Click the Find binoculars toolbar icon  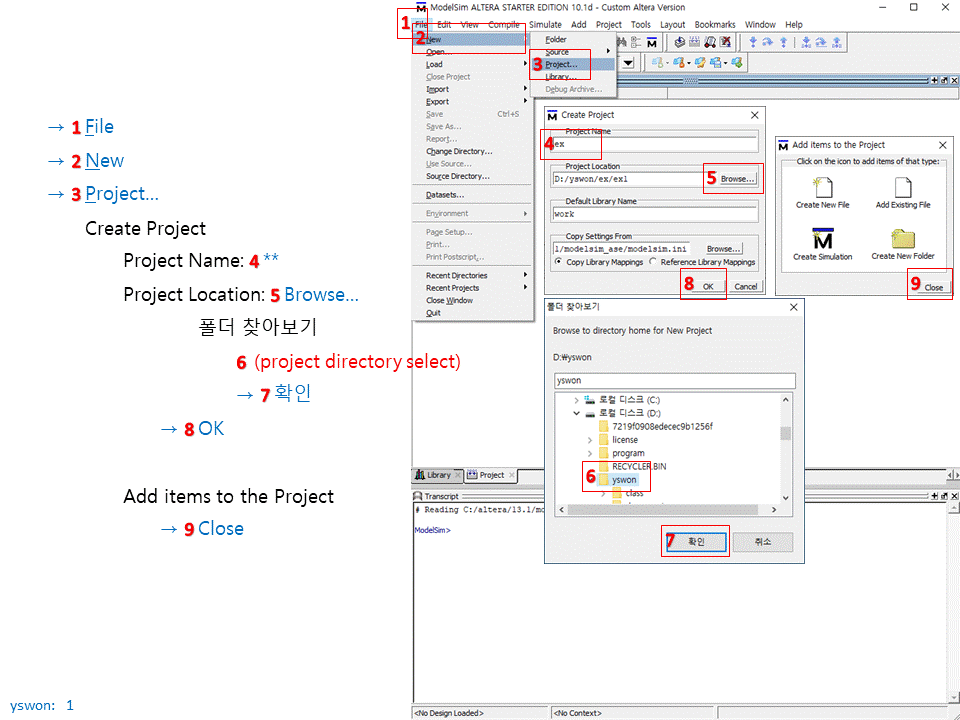pos(622,42)
